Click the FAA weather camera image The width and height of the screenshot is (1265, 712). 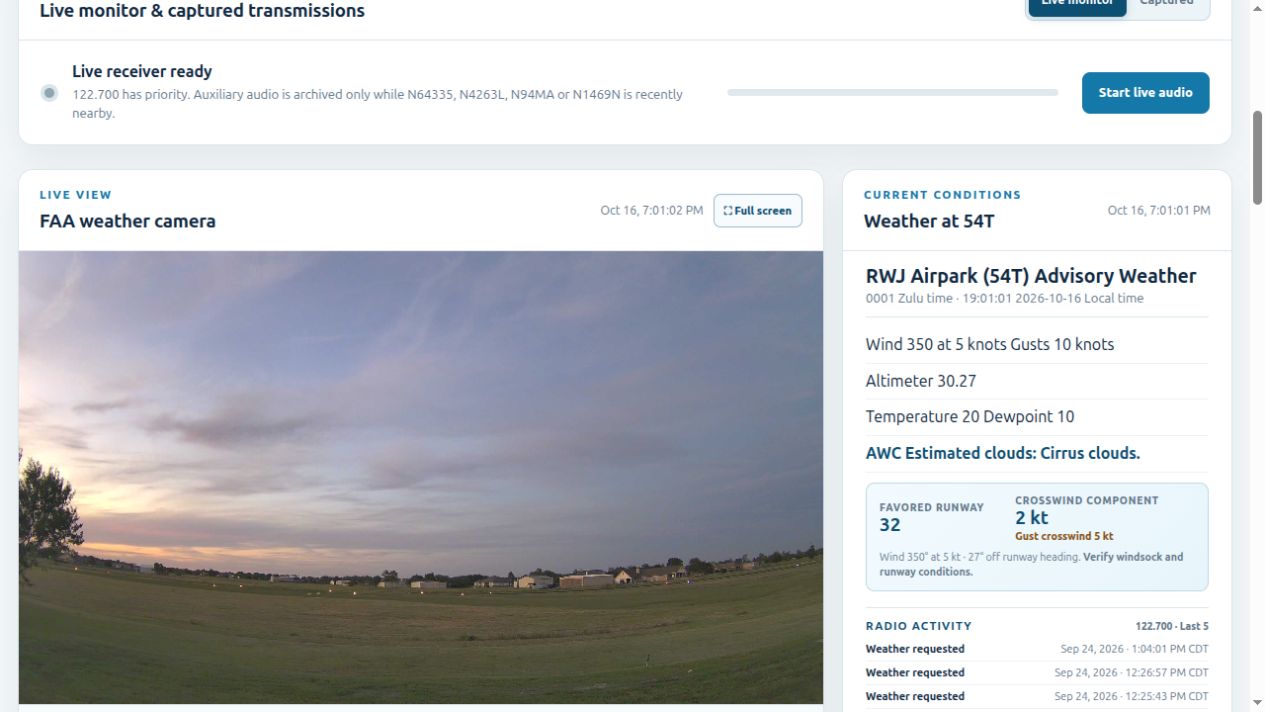click(421, 477)
